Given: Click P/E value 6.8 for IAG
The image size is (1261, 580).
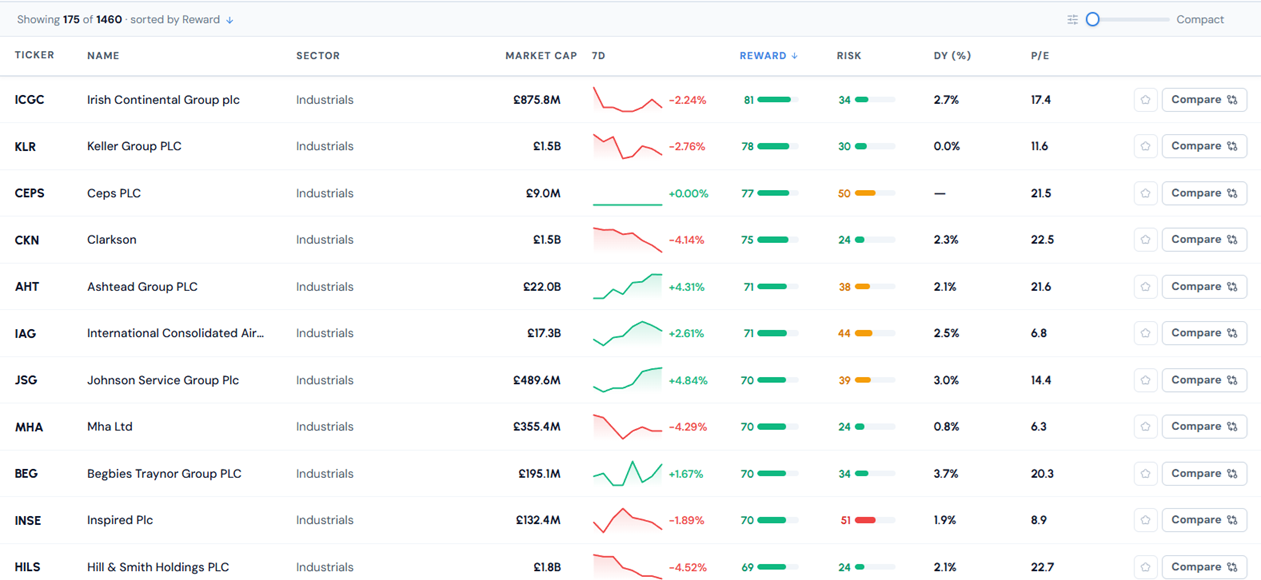Looking at the screenshot, I should tap(1039, 333).
